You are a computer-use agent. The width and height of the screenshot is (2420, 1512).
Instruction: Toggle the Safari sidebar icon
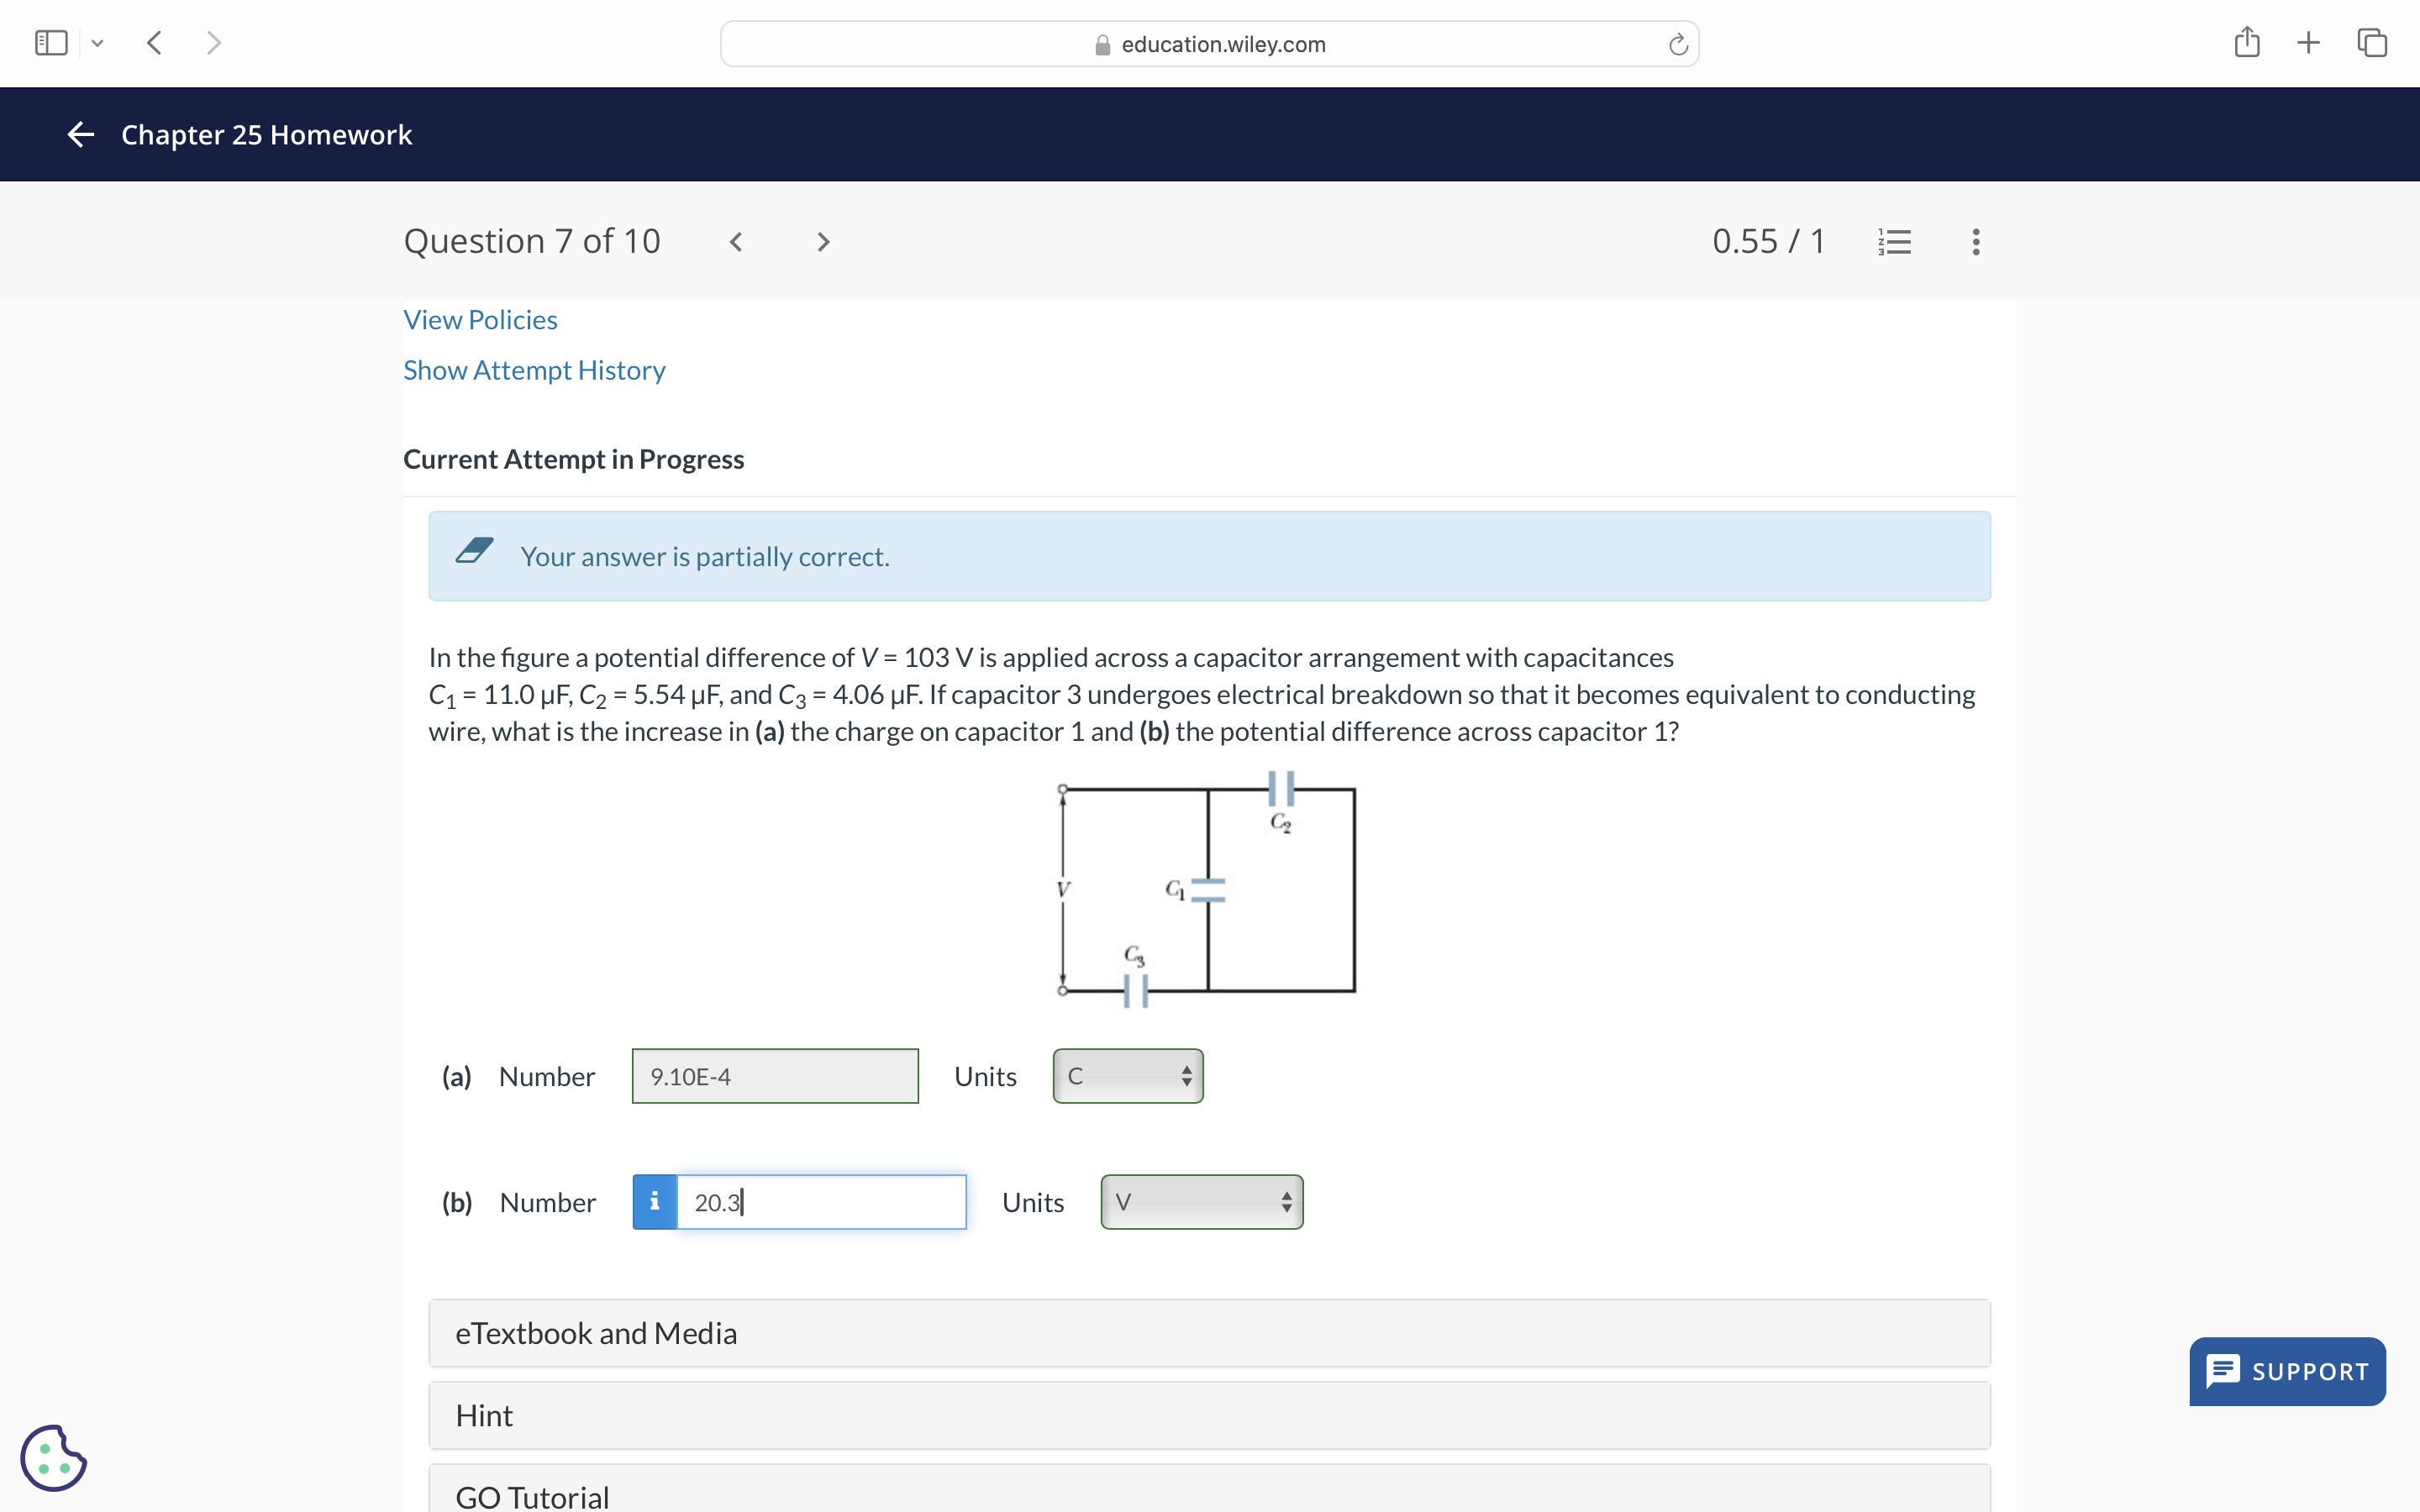tap(51, 43)
